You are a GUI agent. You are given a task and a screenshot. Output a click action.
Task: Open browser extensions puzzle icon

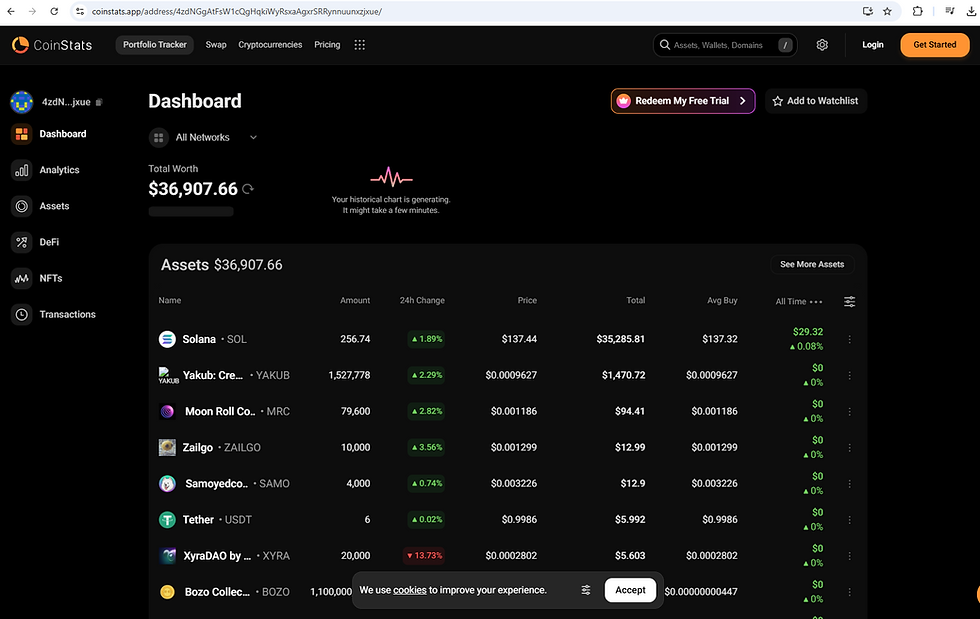coord(918,11)
